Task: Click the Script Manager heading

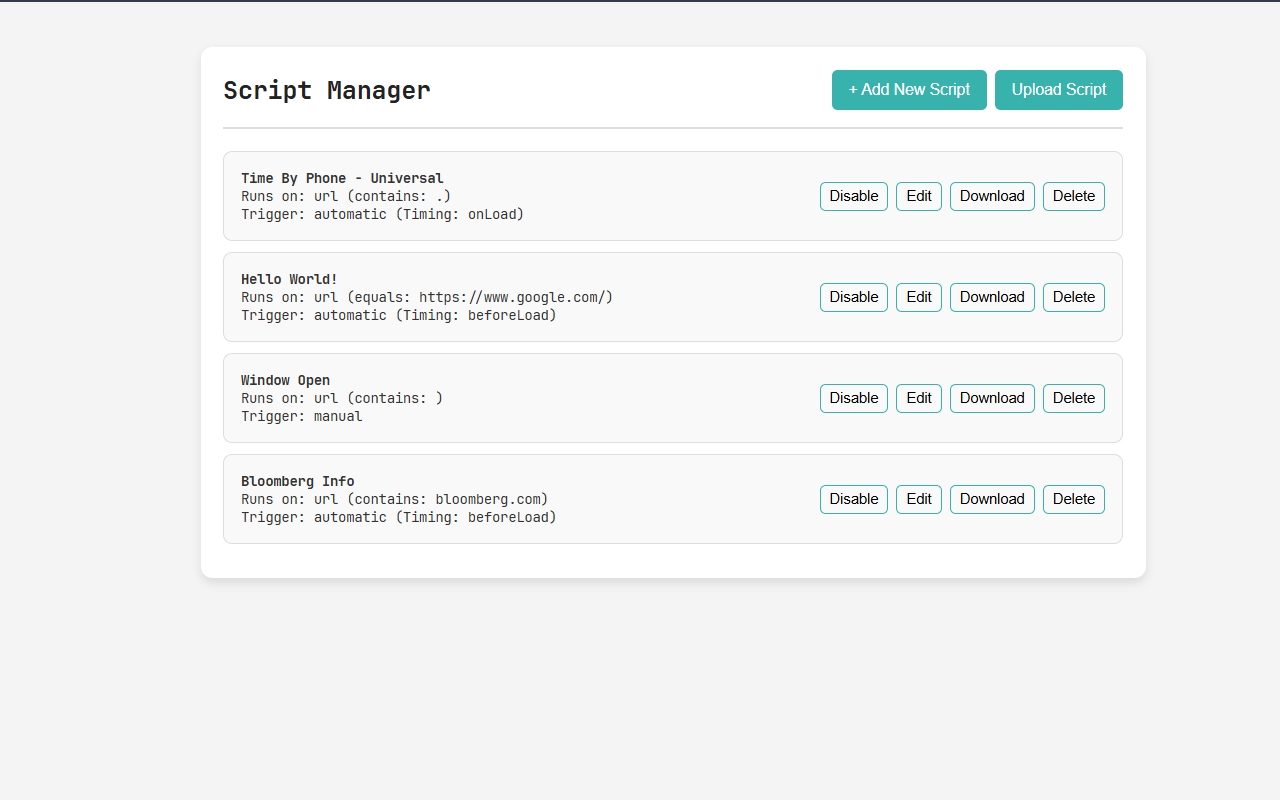Action: [326, 90]
